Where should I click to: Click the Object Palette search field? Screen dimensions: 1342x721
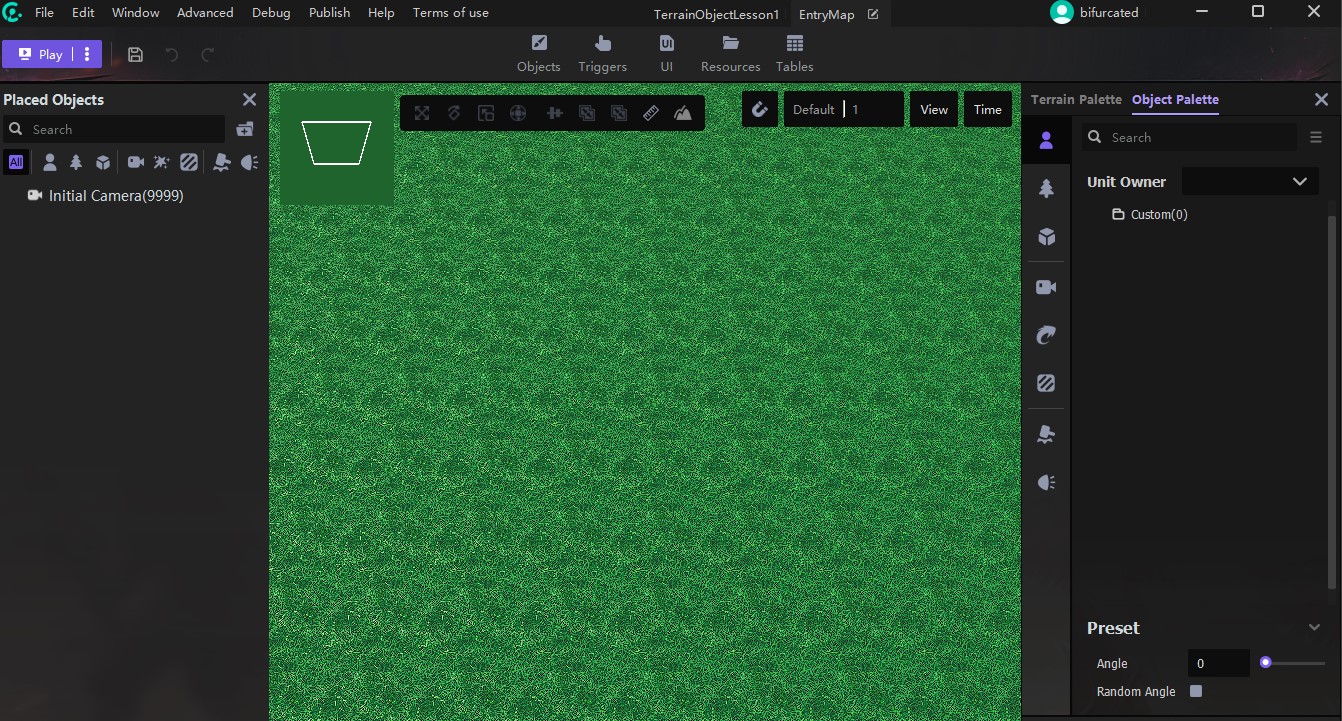pyautogui.click(x=1189, y=137)
